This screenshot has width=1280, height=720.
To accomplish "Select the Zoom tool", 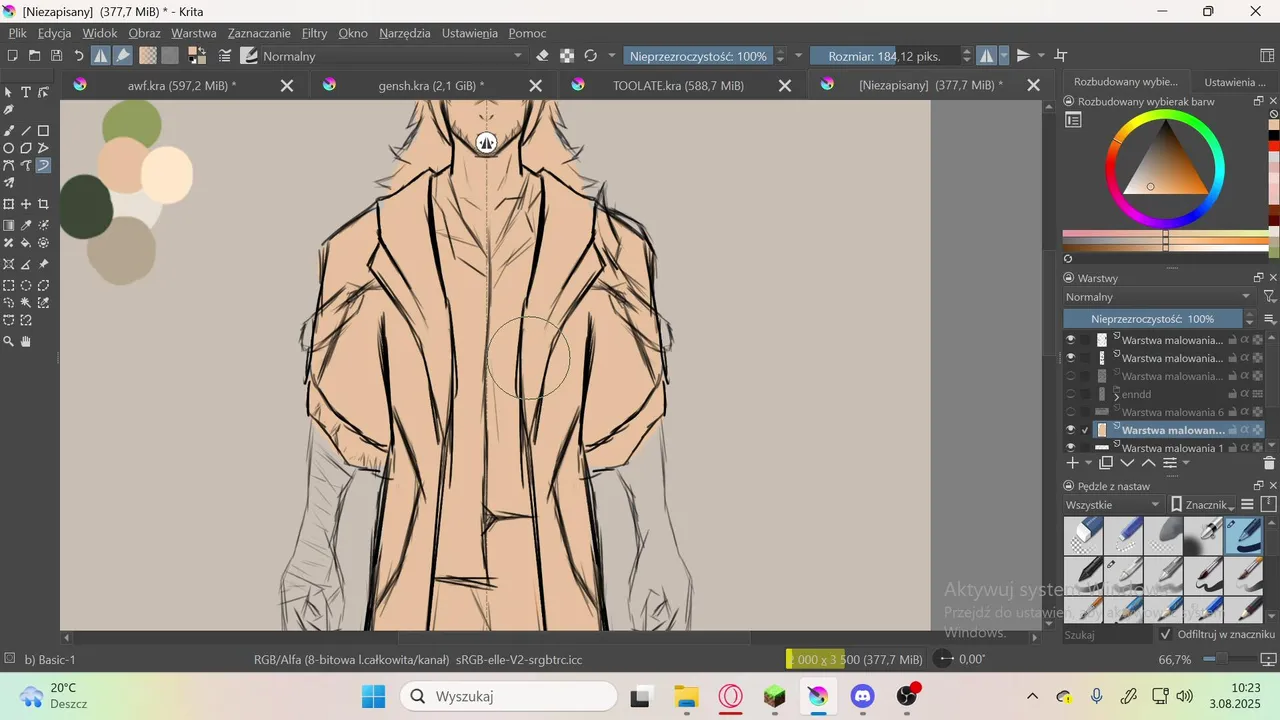I will pyautogui.click(x=9, y=341).
